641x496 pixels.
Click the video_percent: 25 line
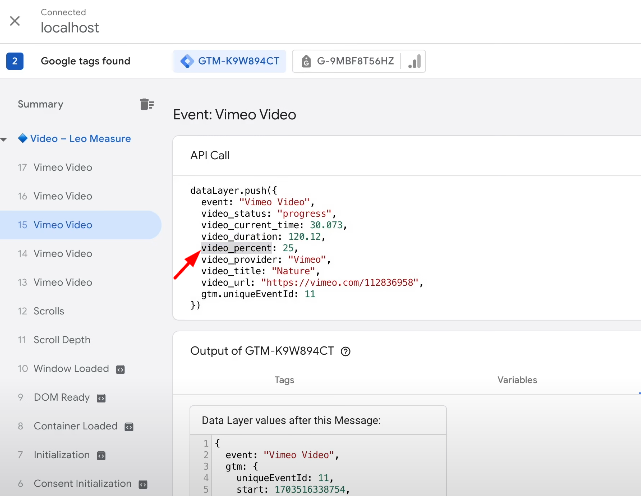click(x=249, y=248)
